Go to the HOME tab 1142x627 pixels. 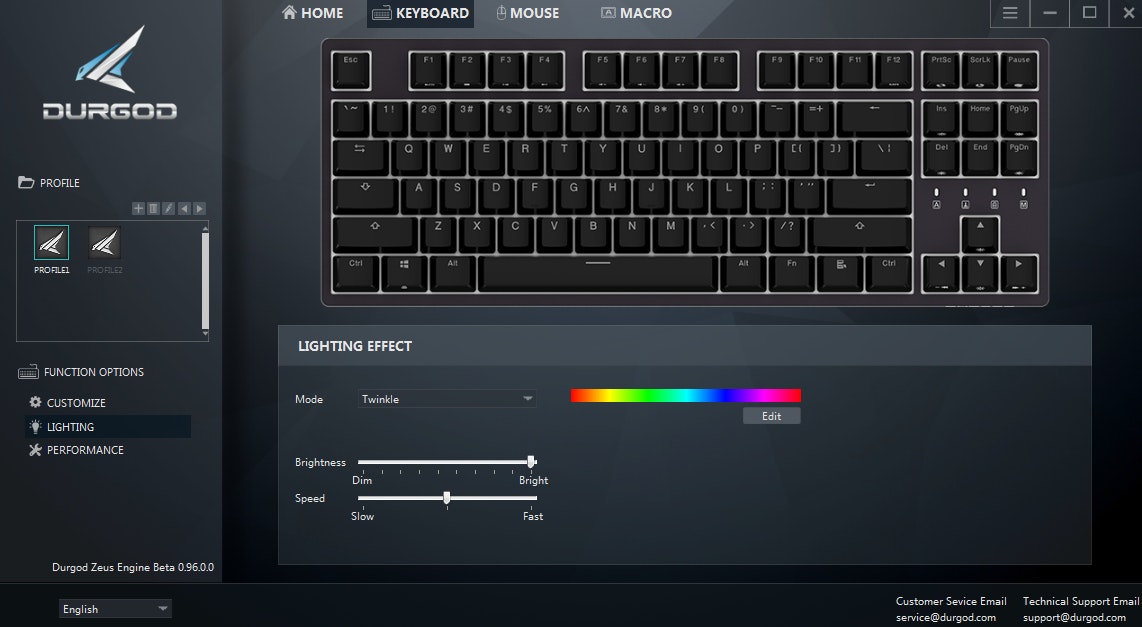coord(312,13)
